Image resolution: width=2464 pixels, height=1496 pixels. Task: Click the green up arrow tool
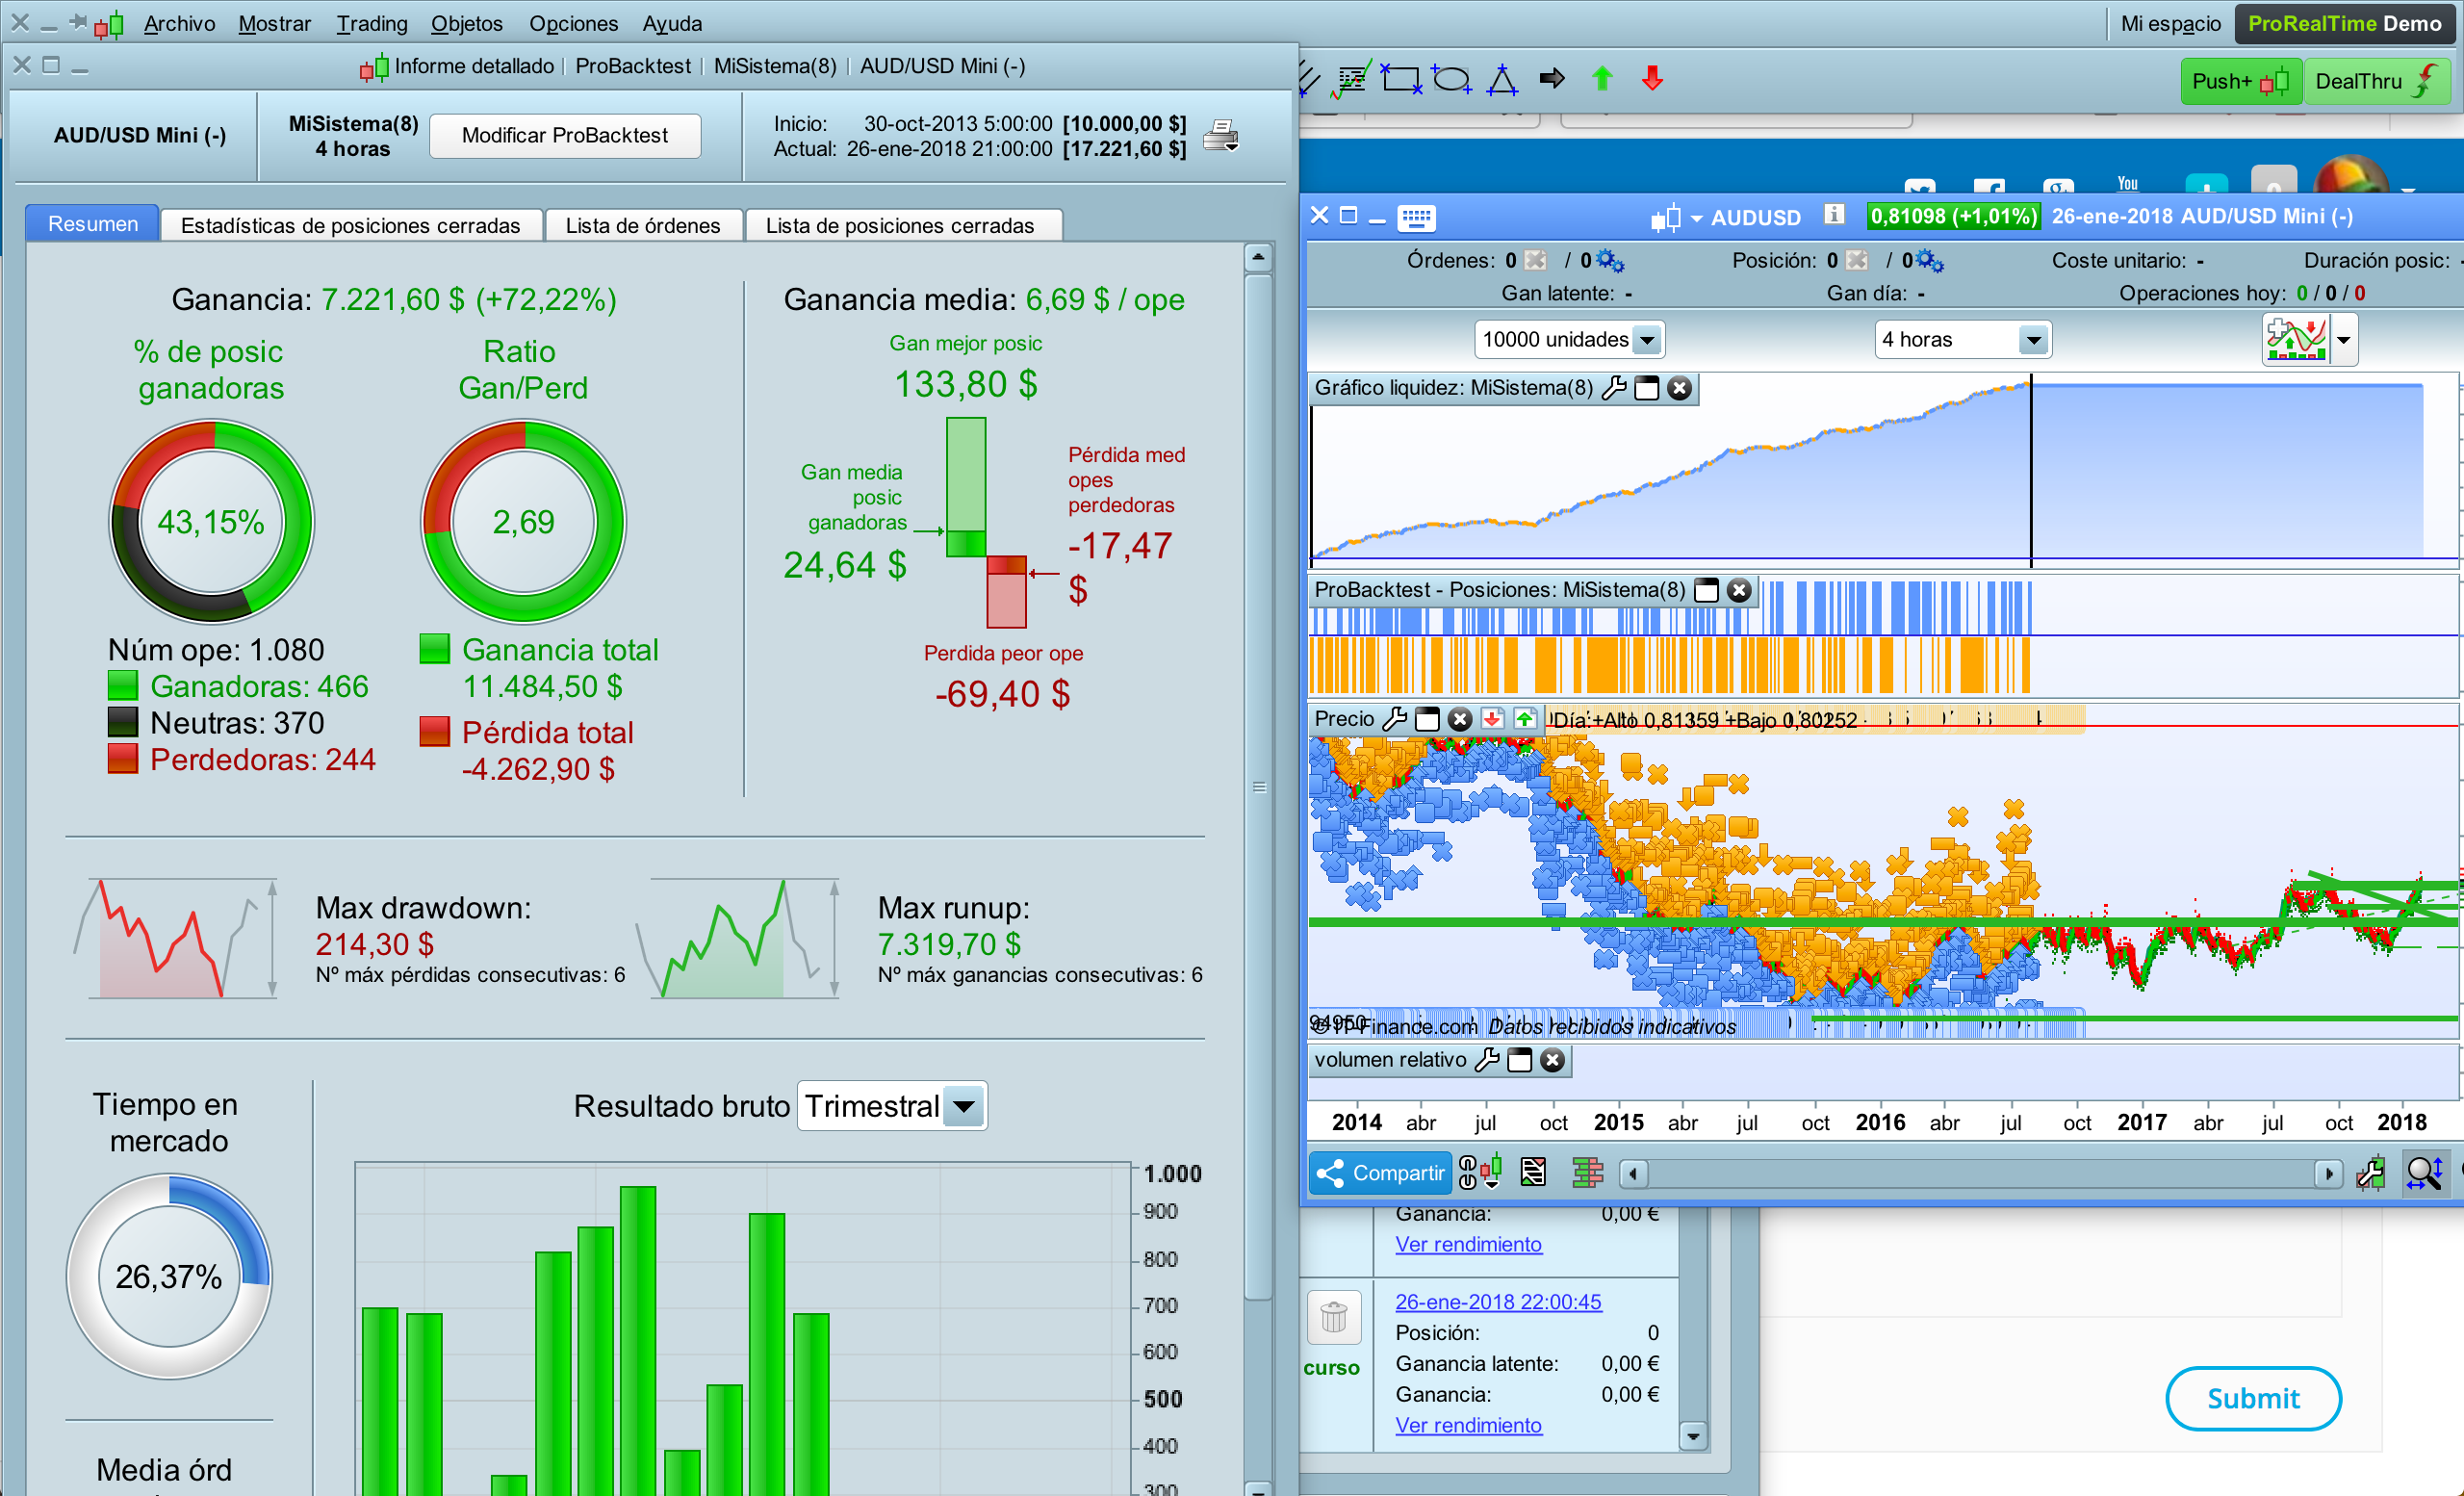(x=1602, y=79)
